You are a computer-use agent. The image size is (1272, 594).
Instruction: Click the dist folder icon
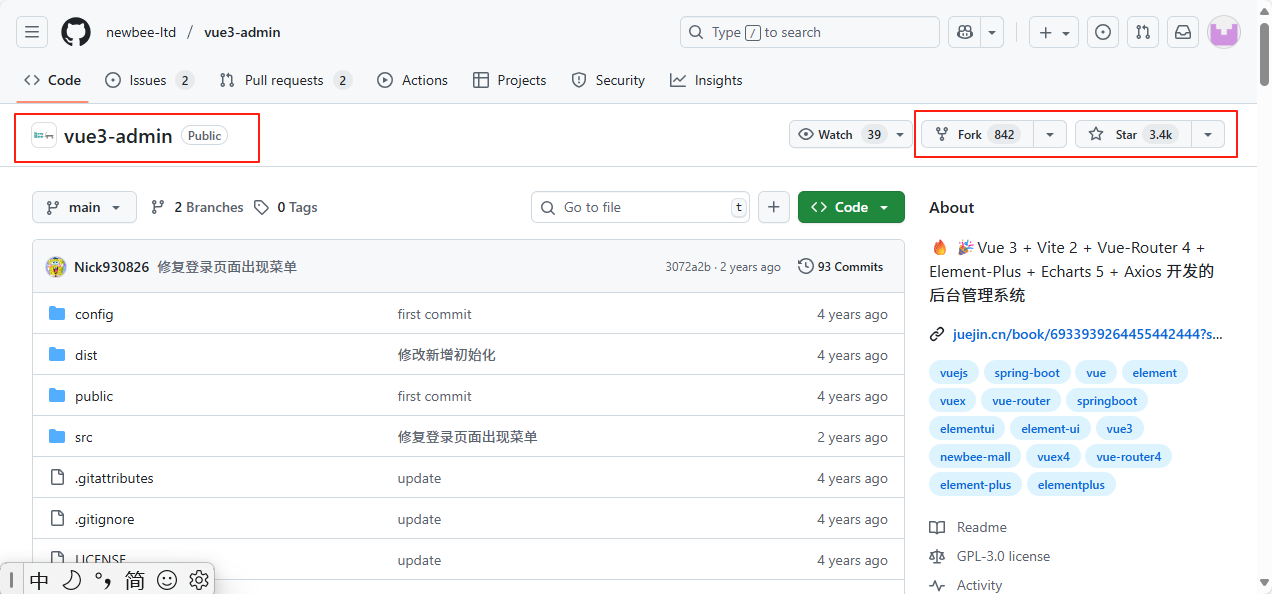(x=57, y=355)
